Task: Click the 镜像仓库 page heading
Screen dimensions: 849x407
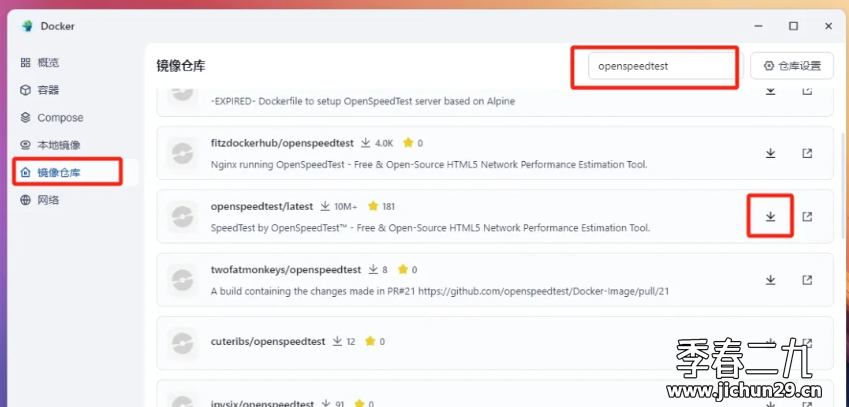Action: click(181, 66)
